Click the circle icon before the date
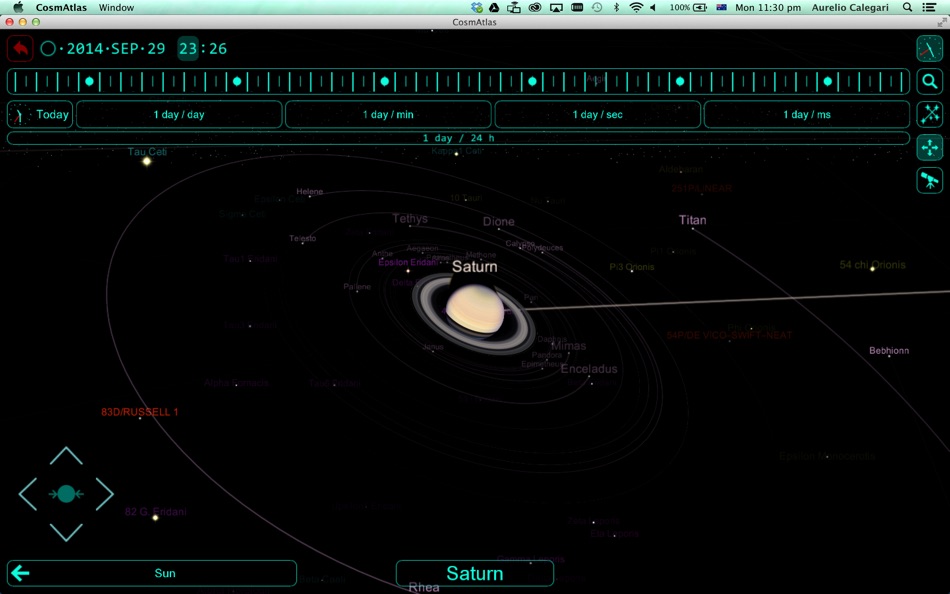This screenshot has height=594, width=950. 48,49
